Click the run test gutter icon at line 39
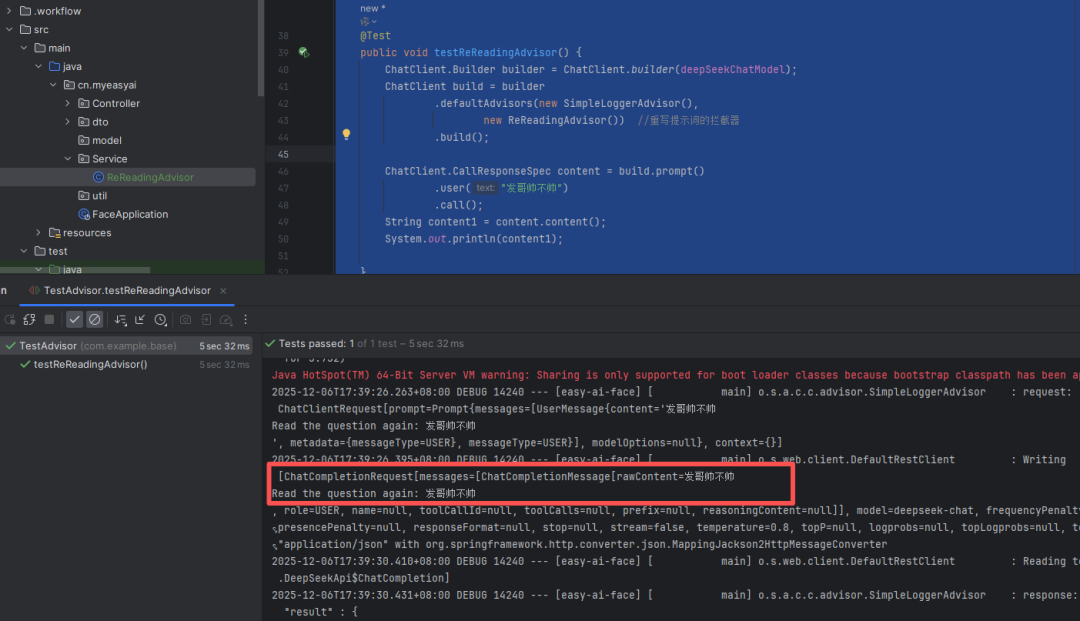 [303, 52]
